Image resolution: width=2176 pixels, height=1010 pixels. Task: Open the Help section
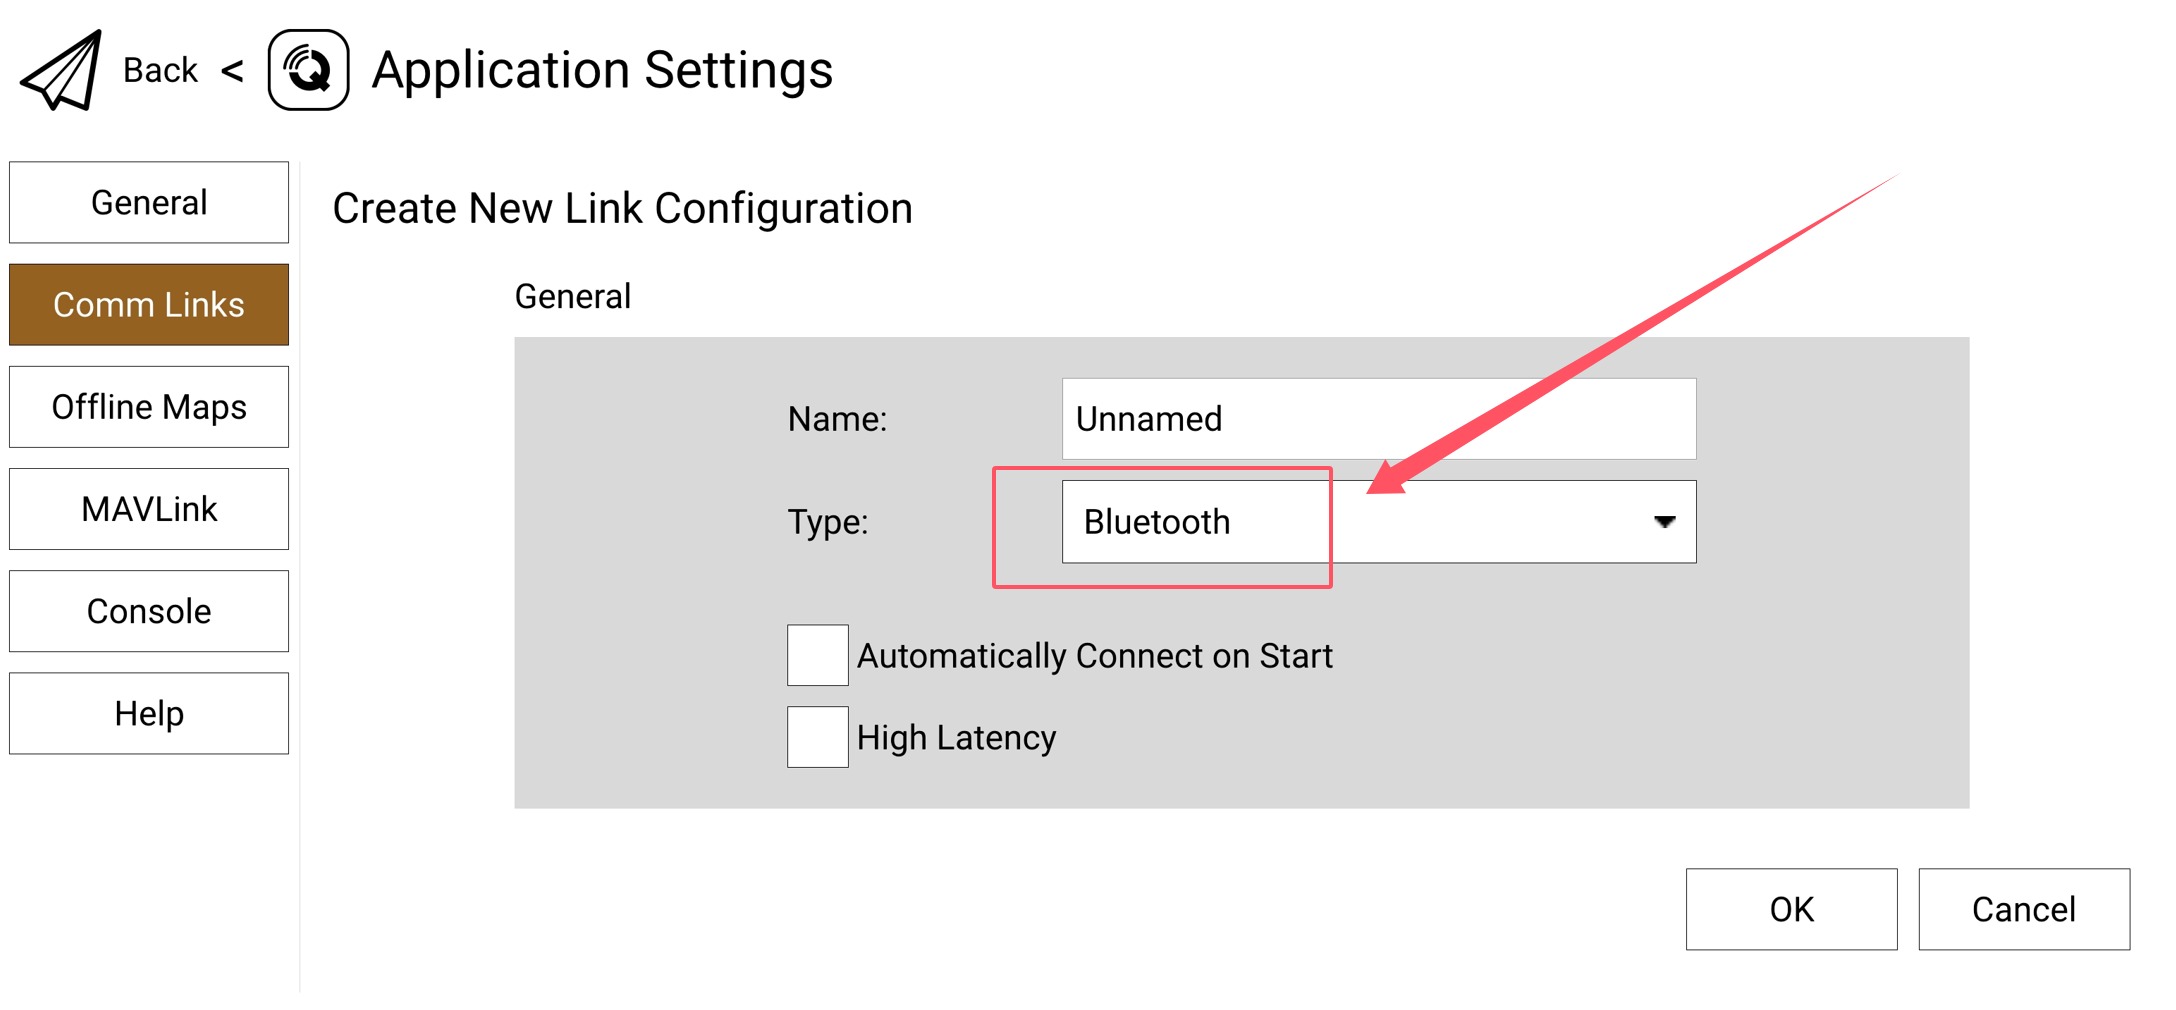coord(149,713)
